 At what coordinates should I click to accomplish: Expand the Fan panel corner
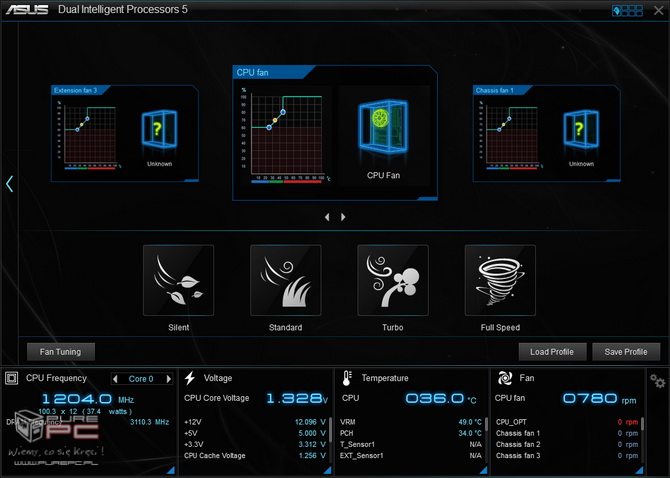tap(639, 470)
